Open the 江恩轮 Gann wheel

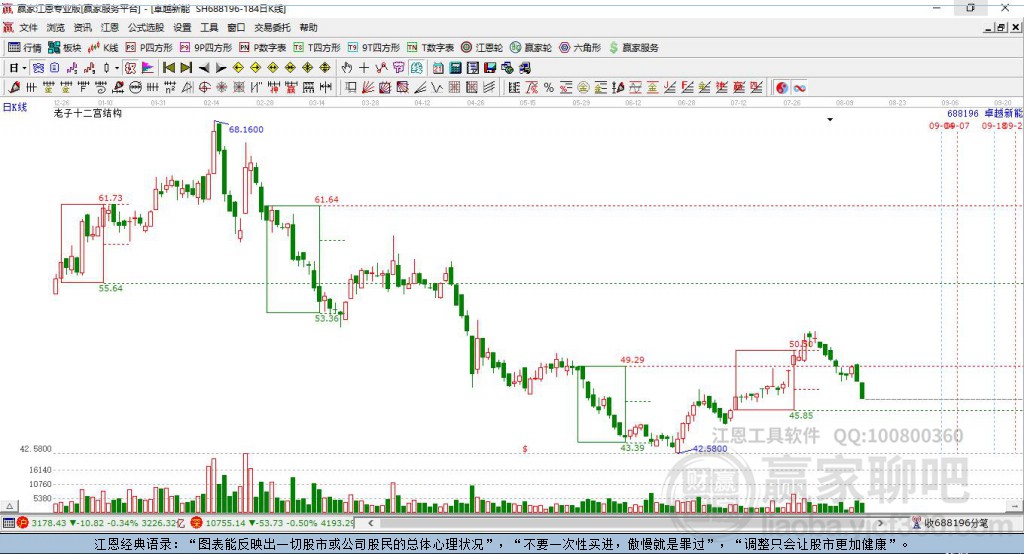[x=482, y=48]
